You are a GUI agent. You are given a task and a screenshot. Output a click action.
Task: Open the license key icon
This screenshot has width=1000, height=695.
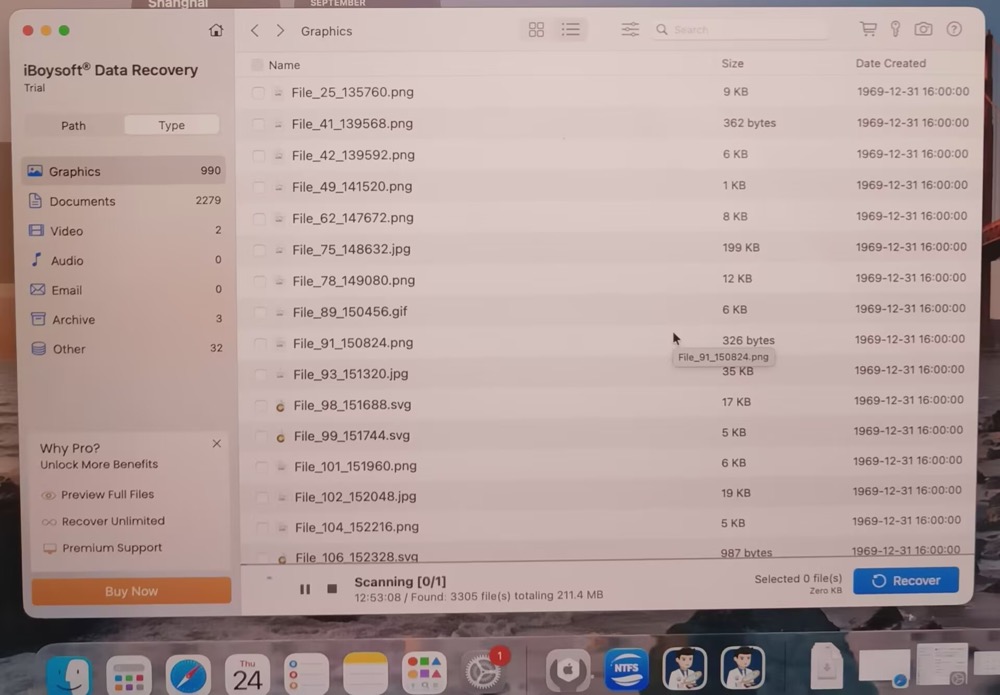[x=895, y=29]
